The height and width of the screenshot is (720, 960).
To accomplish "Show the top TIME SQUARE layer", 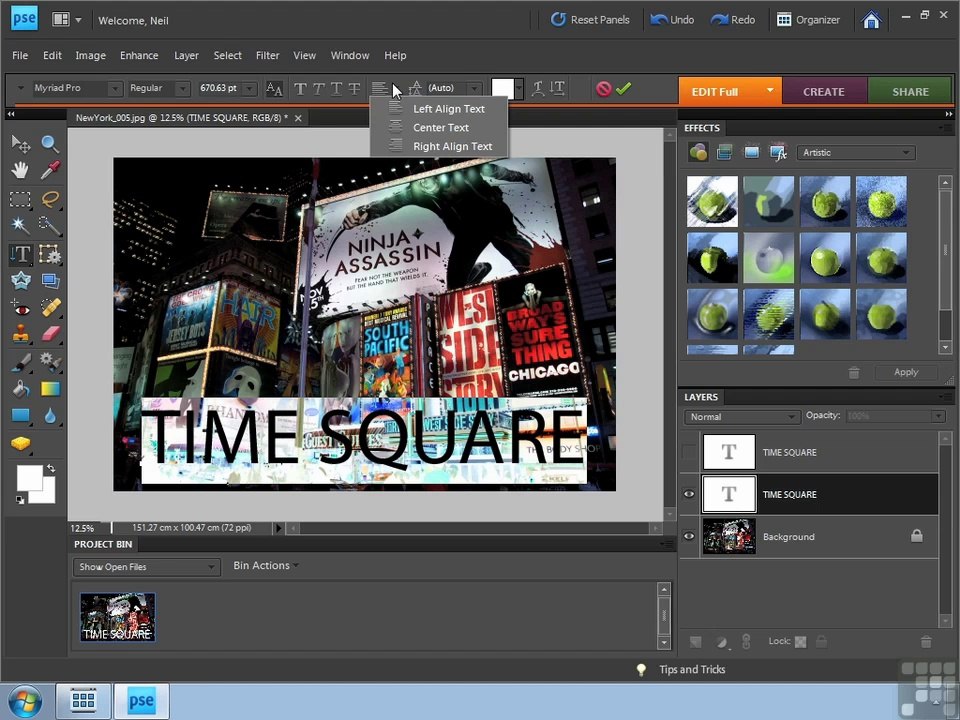I will (689, 452).
